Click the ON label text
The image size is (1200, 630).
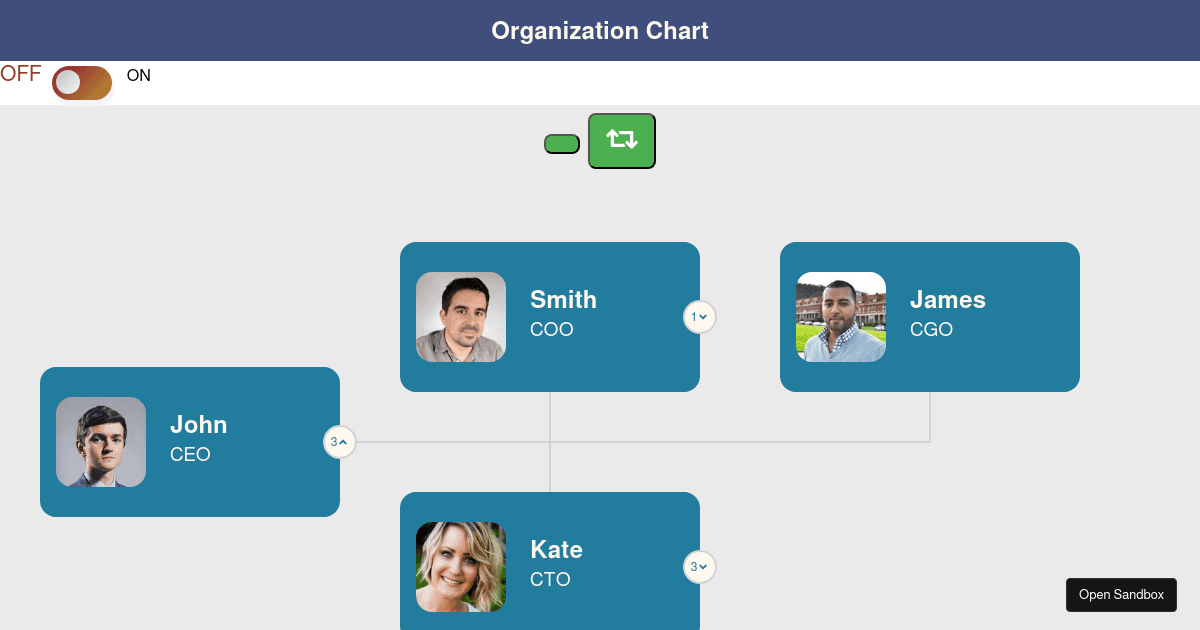click(x=138, y=75)
